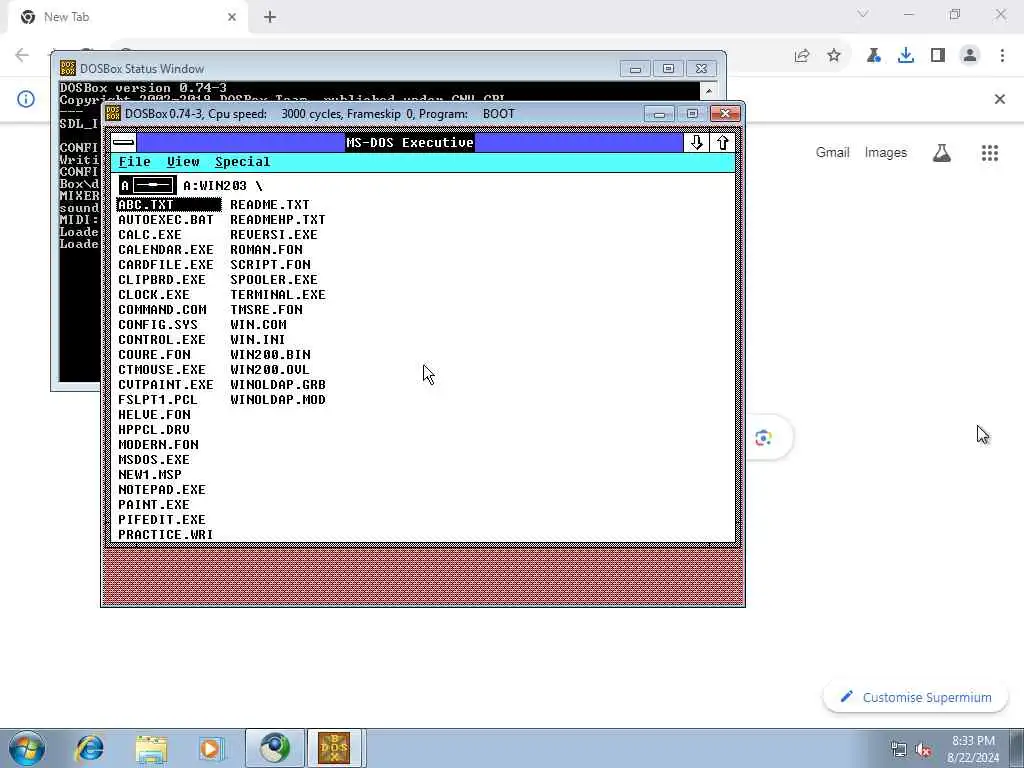Viewport: 1024px width, 768px height.
Task: Select READMEHP.TXT file
Action: coord(278,220)
